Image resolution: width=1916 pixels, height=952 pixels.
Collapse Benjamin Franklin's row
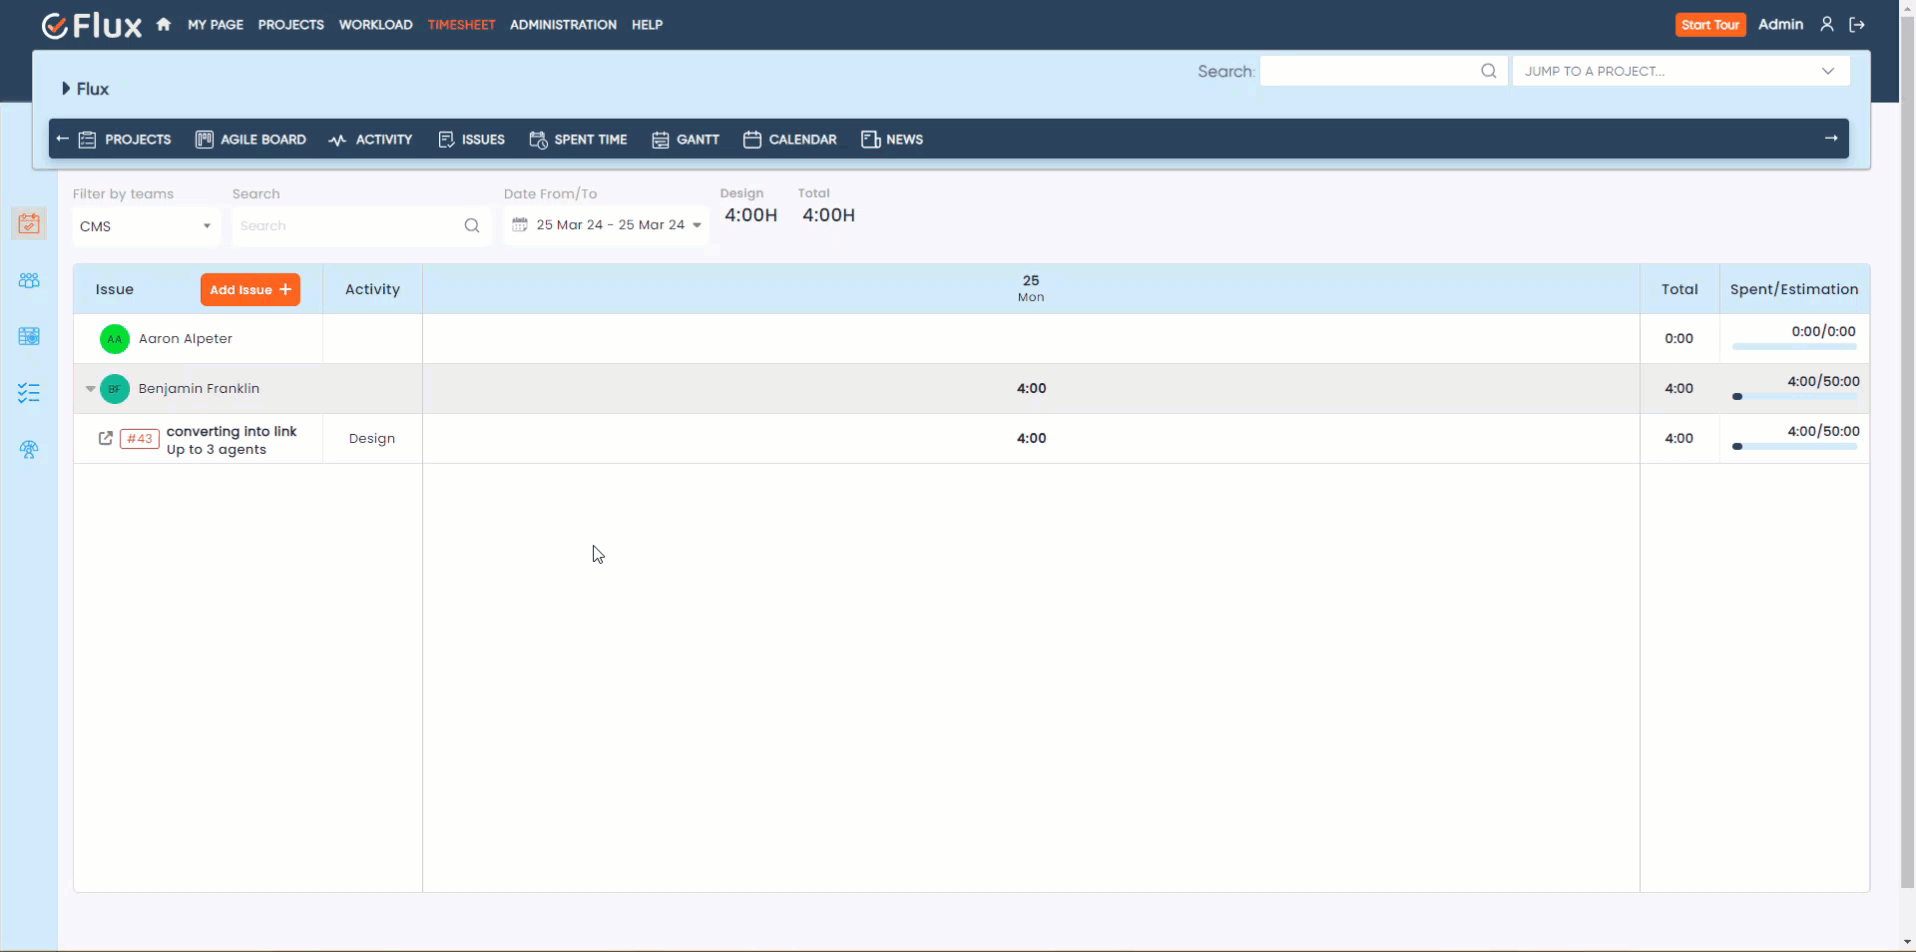90,388
